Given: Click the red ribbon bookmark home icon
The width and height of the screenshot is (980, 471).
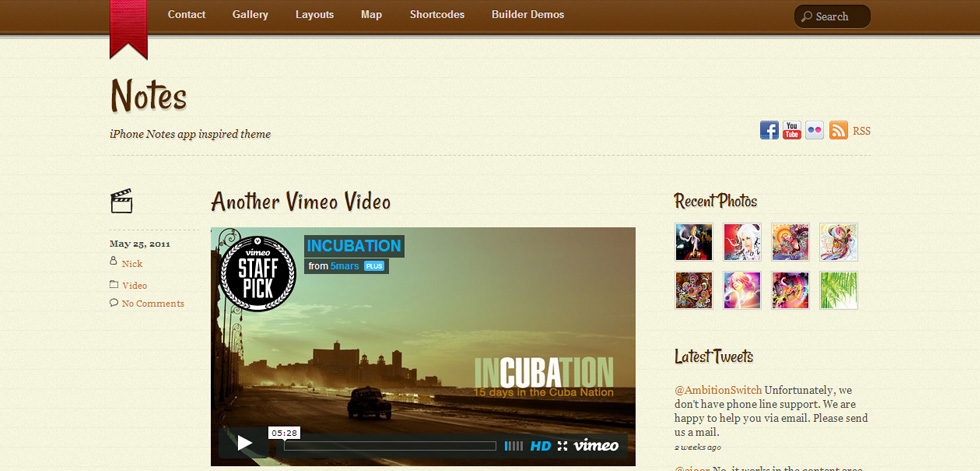Looking at the screenshot, I should tap(129, 28).
